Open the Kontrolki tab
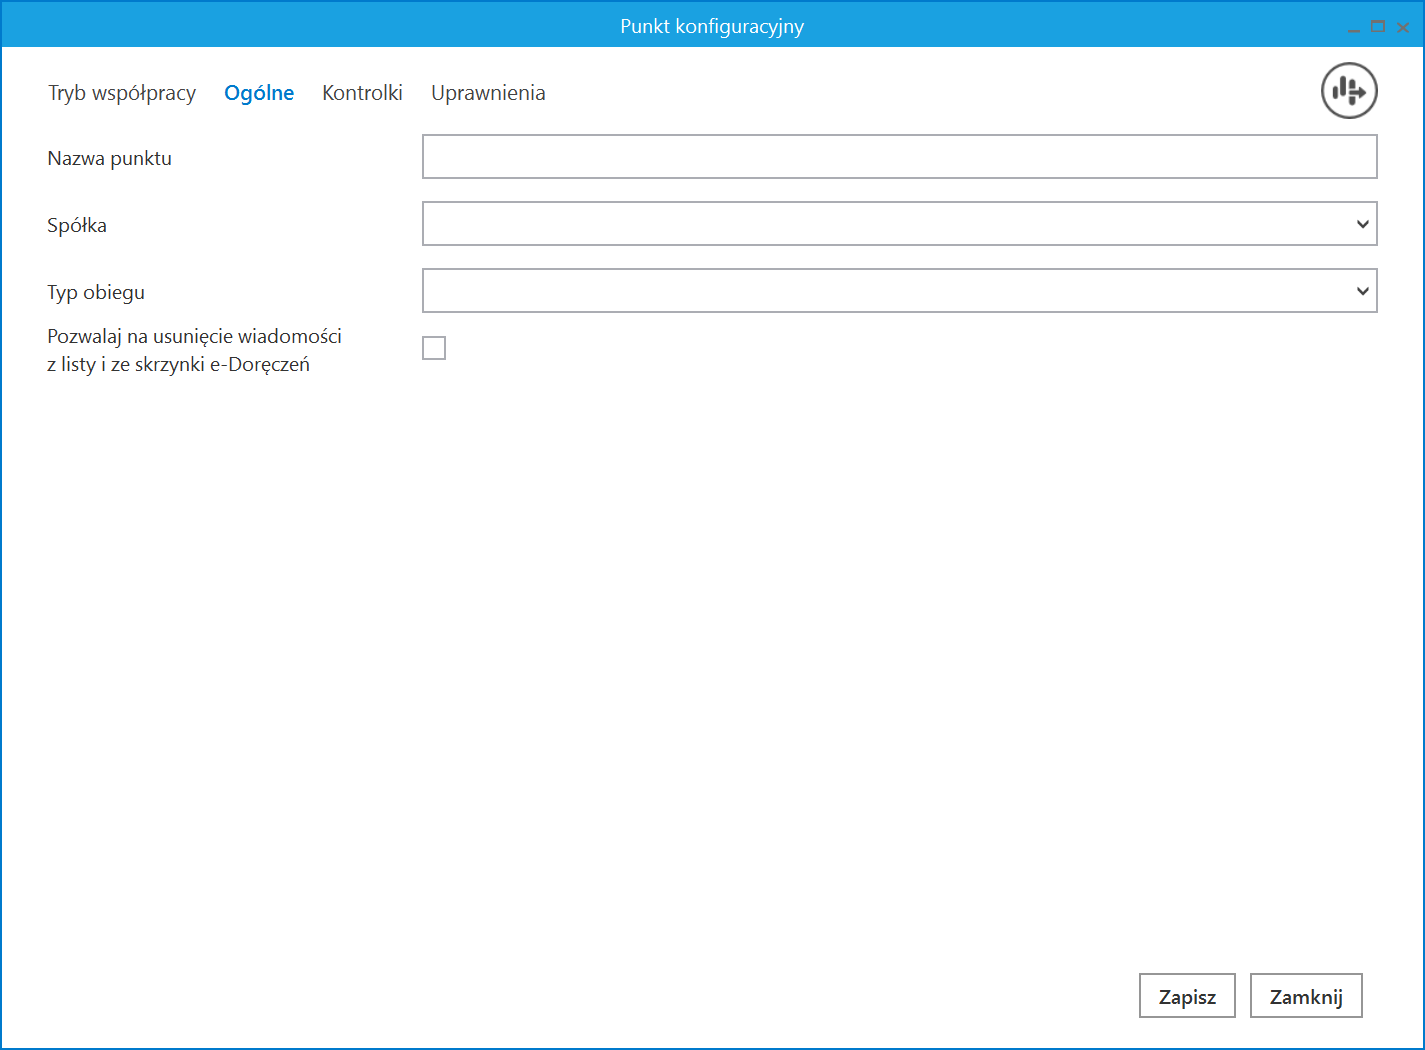This screenshot has width=1425, height=1050. tap(362, 93)
